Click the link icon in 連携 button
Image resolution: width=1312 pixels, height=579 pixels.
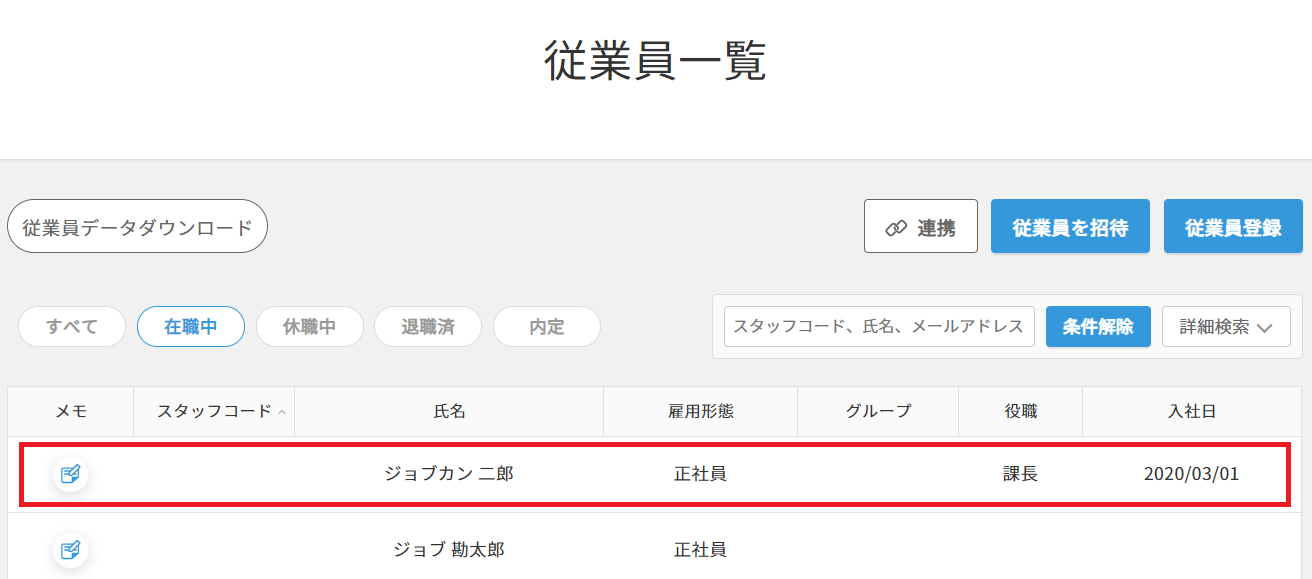896,228
